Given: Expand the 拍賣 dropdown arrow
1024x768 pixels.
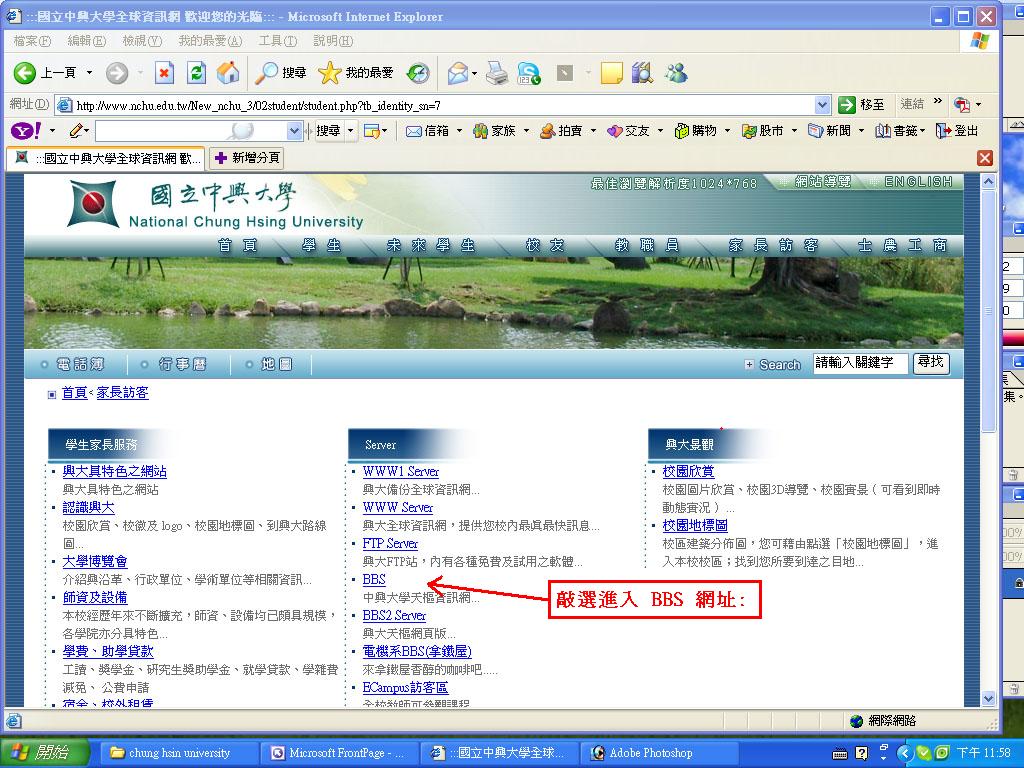Looking at the screenshot, I should (x=593, y=131).
